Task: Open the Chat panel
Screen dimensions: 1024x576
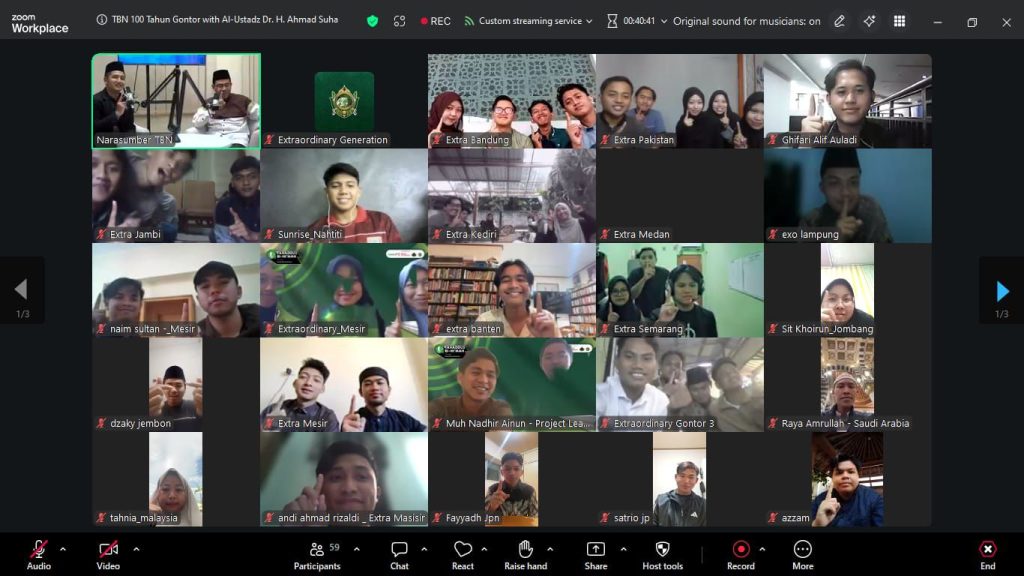Action: pos(399,553)
